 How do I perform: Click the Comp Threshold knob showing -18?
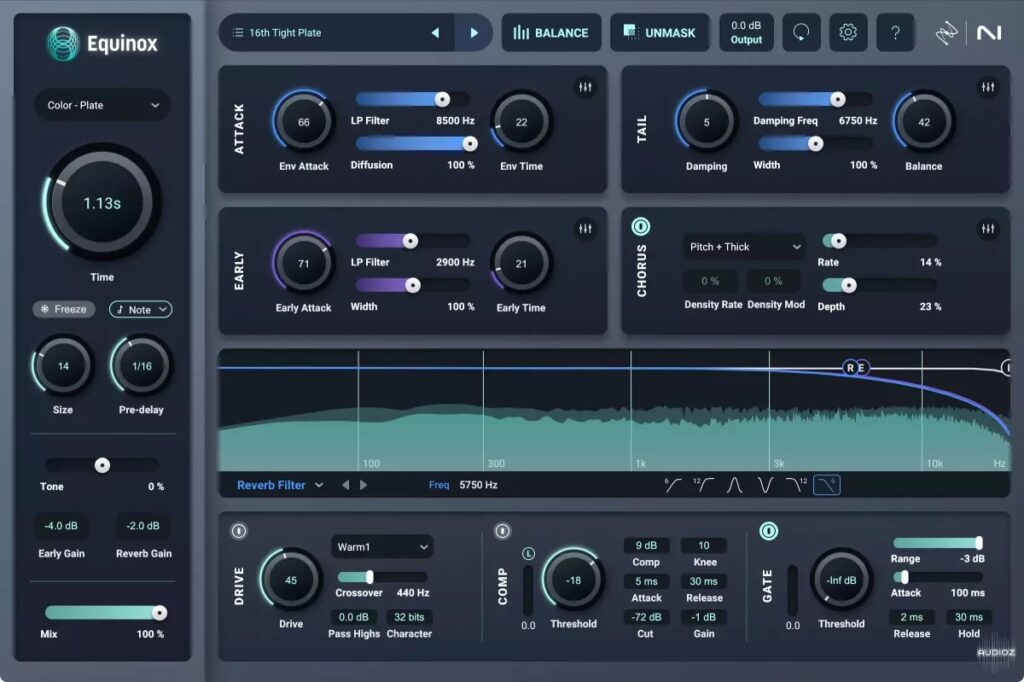tap(573, 580)
